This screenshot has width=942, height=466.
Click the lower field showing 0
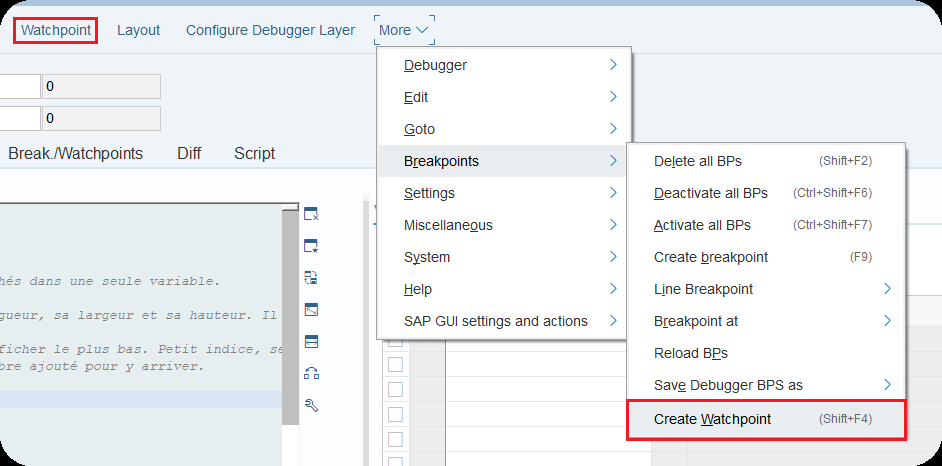[101, 118]
